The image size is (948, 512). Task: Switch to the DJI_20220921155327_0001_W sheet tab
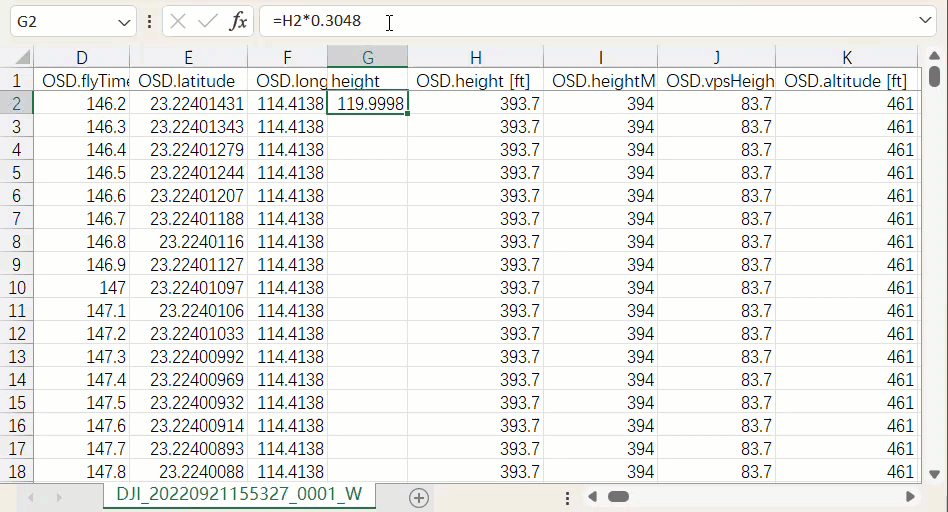pyautogui.click(x=238, y=495)
